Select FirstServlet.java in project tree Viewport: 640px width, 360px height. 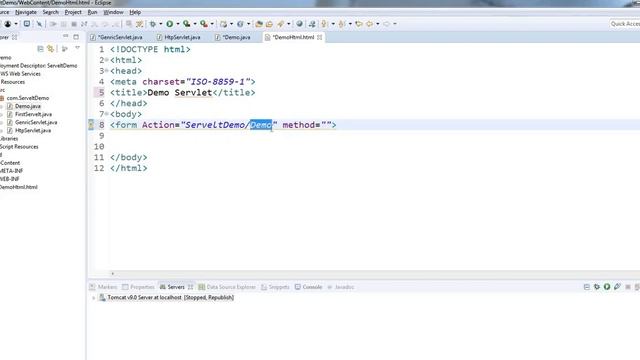[x=33, y=114]
